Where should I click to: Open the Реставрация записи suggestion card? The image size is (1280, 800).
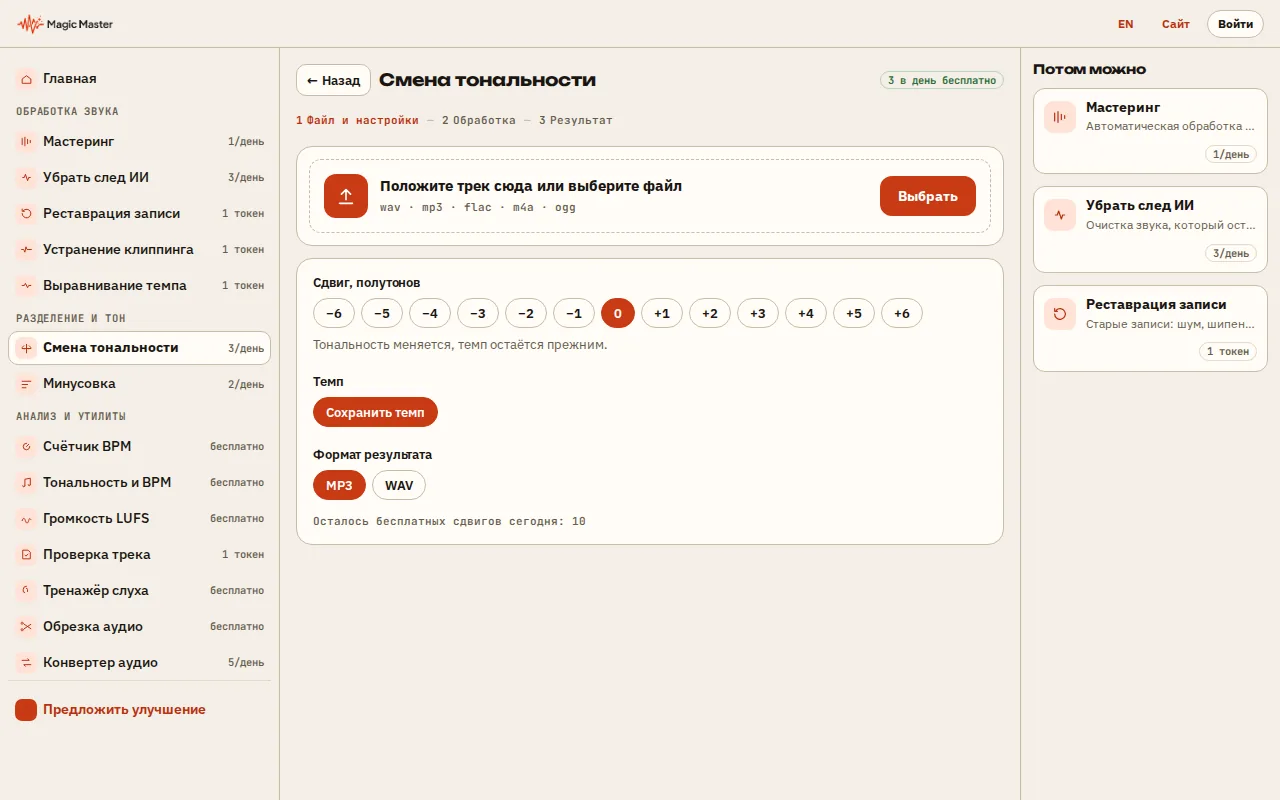tap(1149, 328)
